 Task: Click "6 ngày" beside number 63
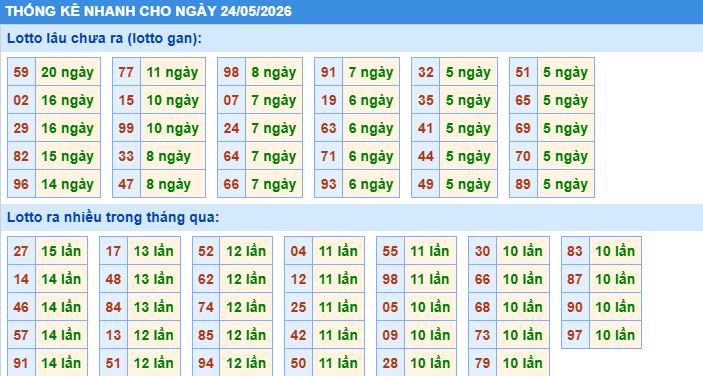pyautogui.click(x=371, y=128)
